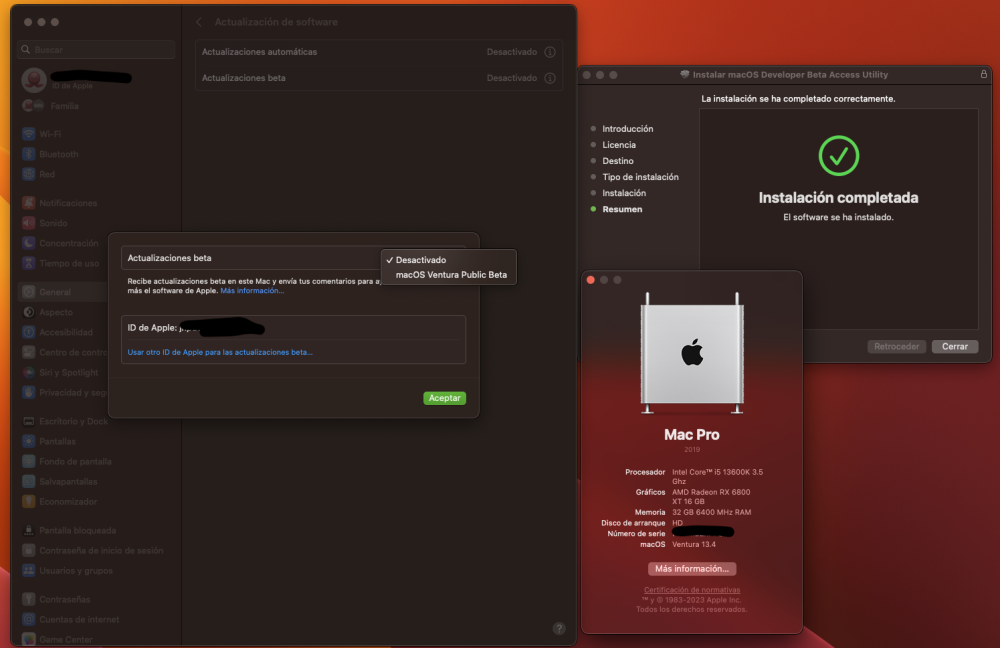Open Accesibilidad icon in sidebar
Image resolution: width=1000 pixels, height=648 pixels.
pos(29,332)
